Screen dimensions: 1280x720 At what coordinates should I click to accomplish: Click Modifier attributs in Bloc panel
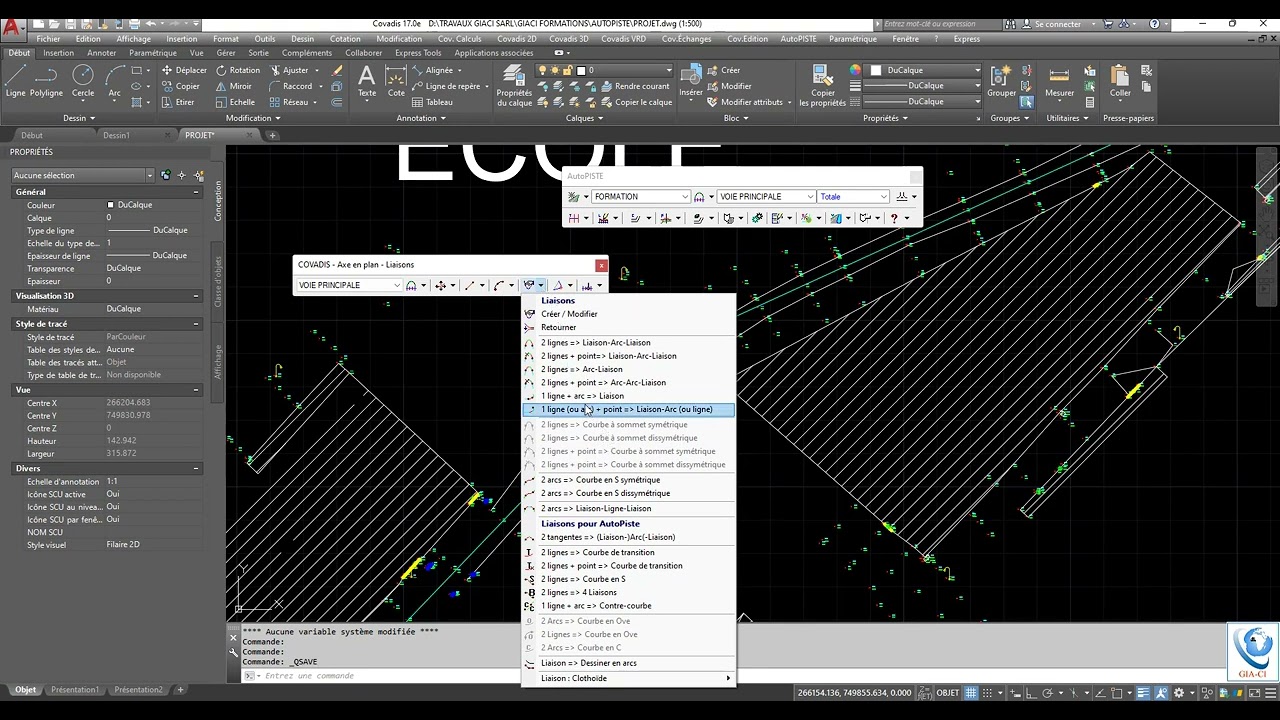(744, 102)
